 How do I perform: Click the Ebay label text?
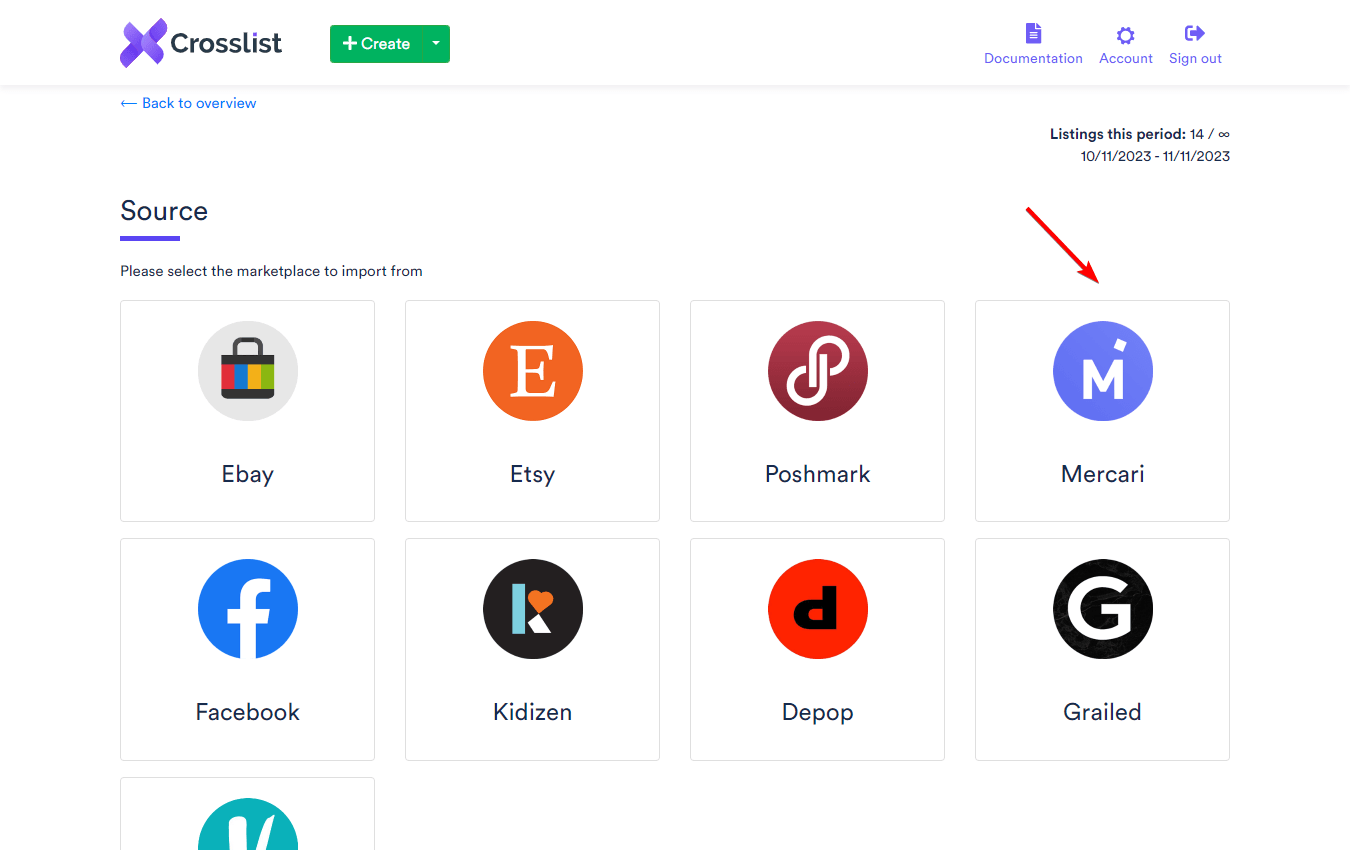point(248,474)
